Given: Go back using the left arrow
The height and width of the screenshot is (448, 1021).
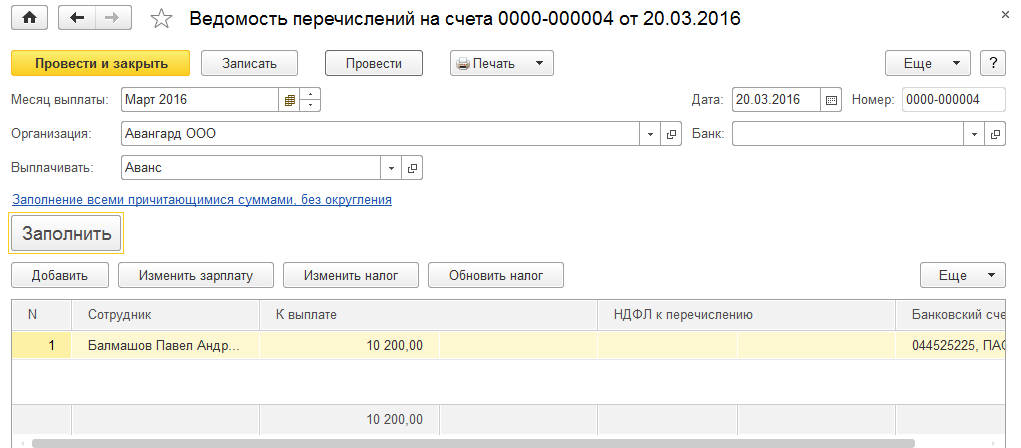Looking at the screenshot, I should coord(78,19).
